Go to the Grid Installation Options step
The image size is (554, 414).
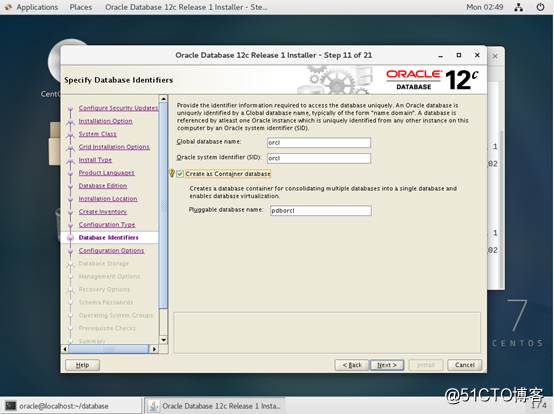coord(114,147)
